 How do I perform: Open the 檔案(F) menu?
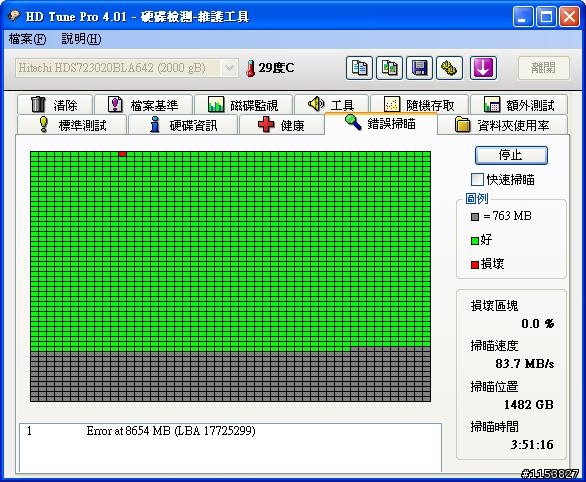point(27,39)
